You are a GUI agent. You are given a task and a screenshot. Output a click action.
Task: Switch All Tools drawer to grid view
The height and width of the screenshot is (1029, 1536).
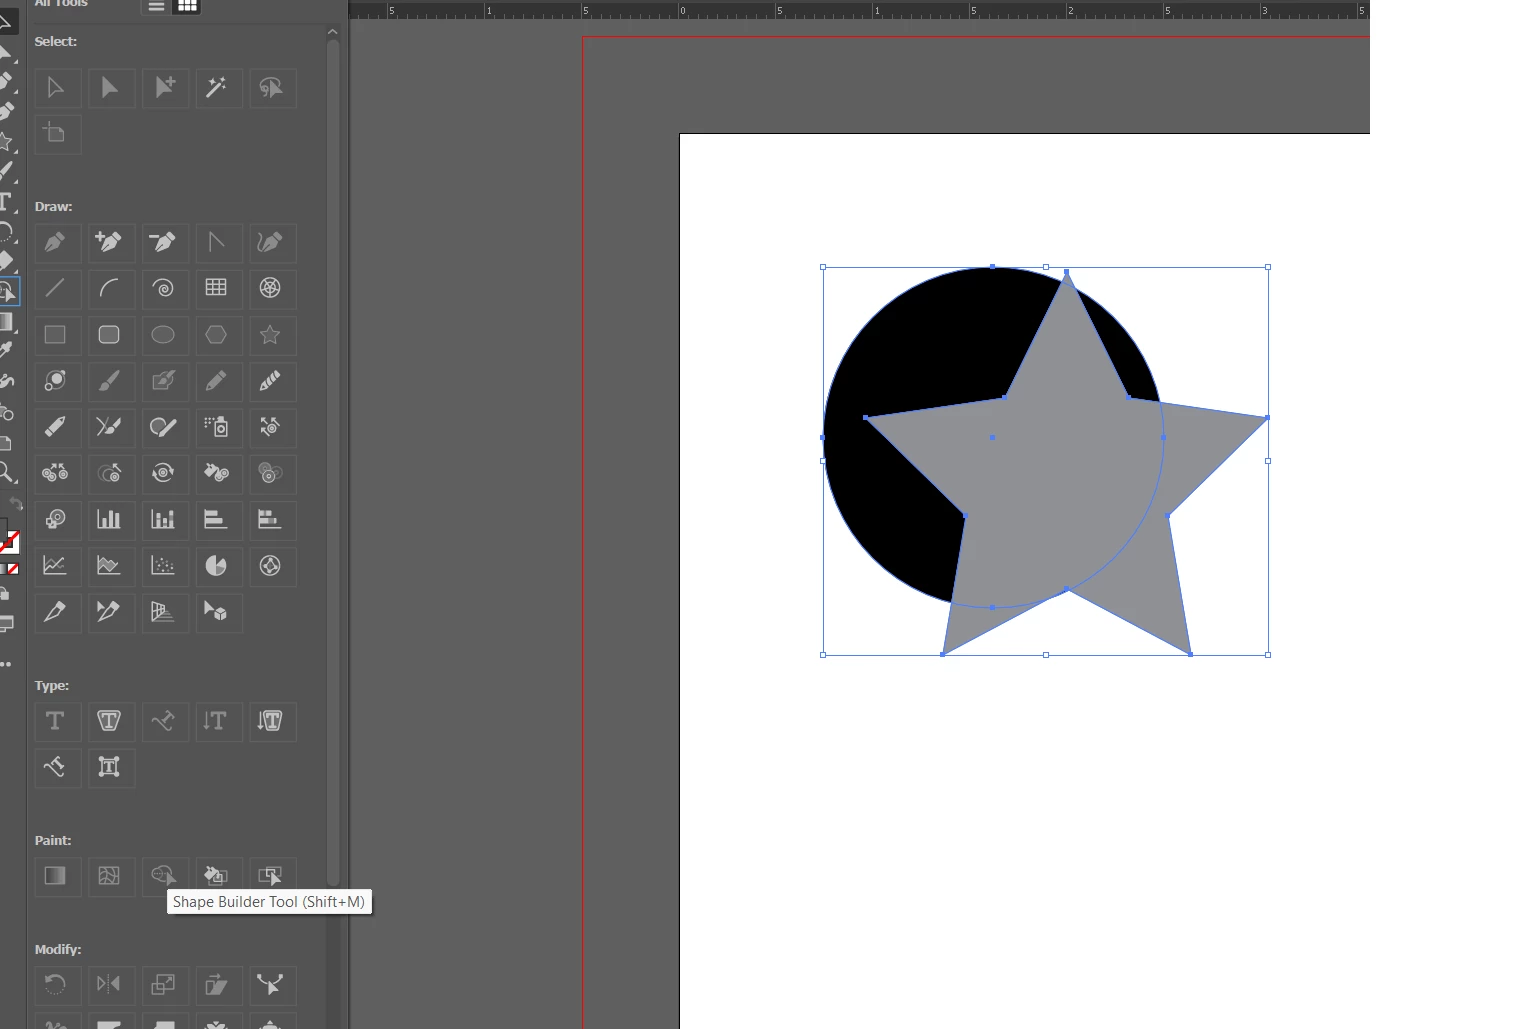coord(187,6)
